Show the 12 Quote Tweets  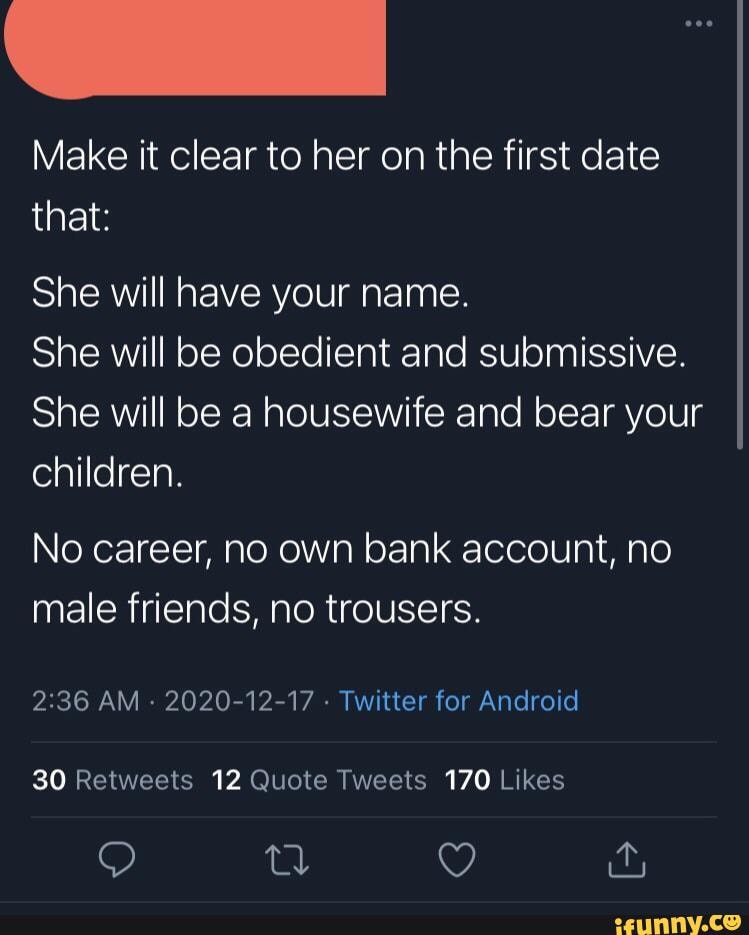tap(320, 779)
